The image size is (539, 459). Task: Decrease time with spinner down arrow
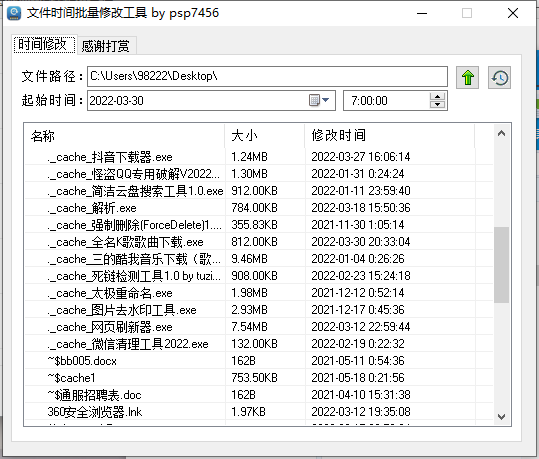click(x=438, y=105)
